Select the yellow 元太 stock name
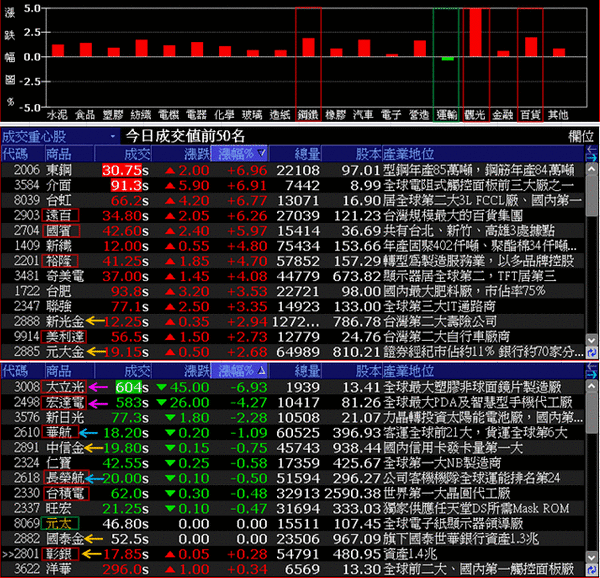The image size is (600, 578). 59,524
